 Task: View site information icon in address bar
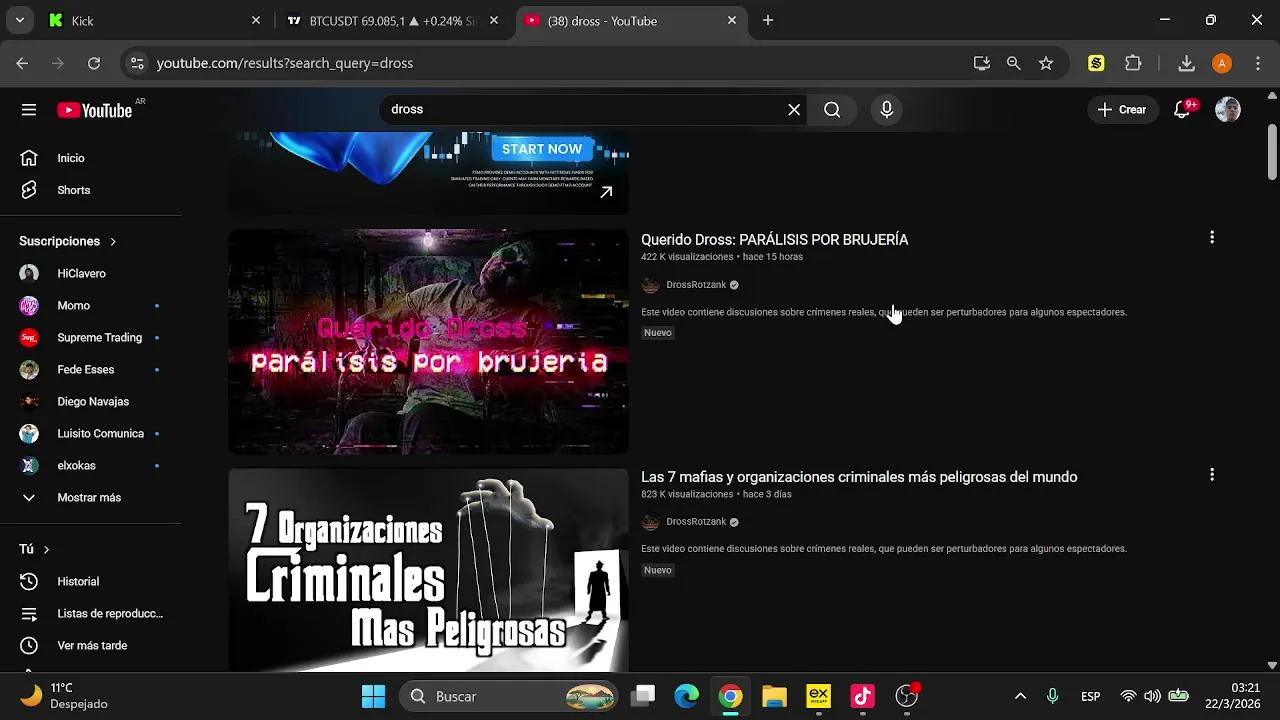point(137,63)
